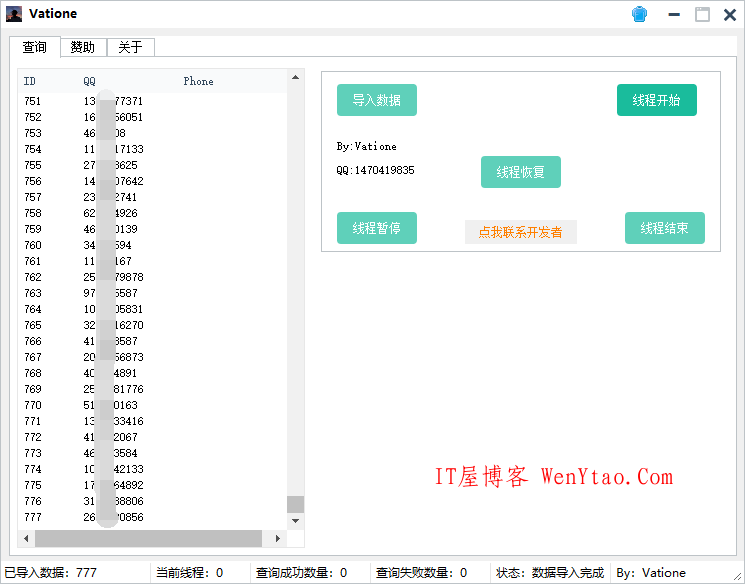This screenshot has width=745, height=584.
Task: End threads with 线程结束 button
Action: click(x=665, y=228)
